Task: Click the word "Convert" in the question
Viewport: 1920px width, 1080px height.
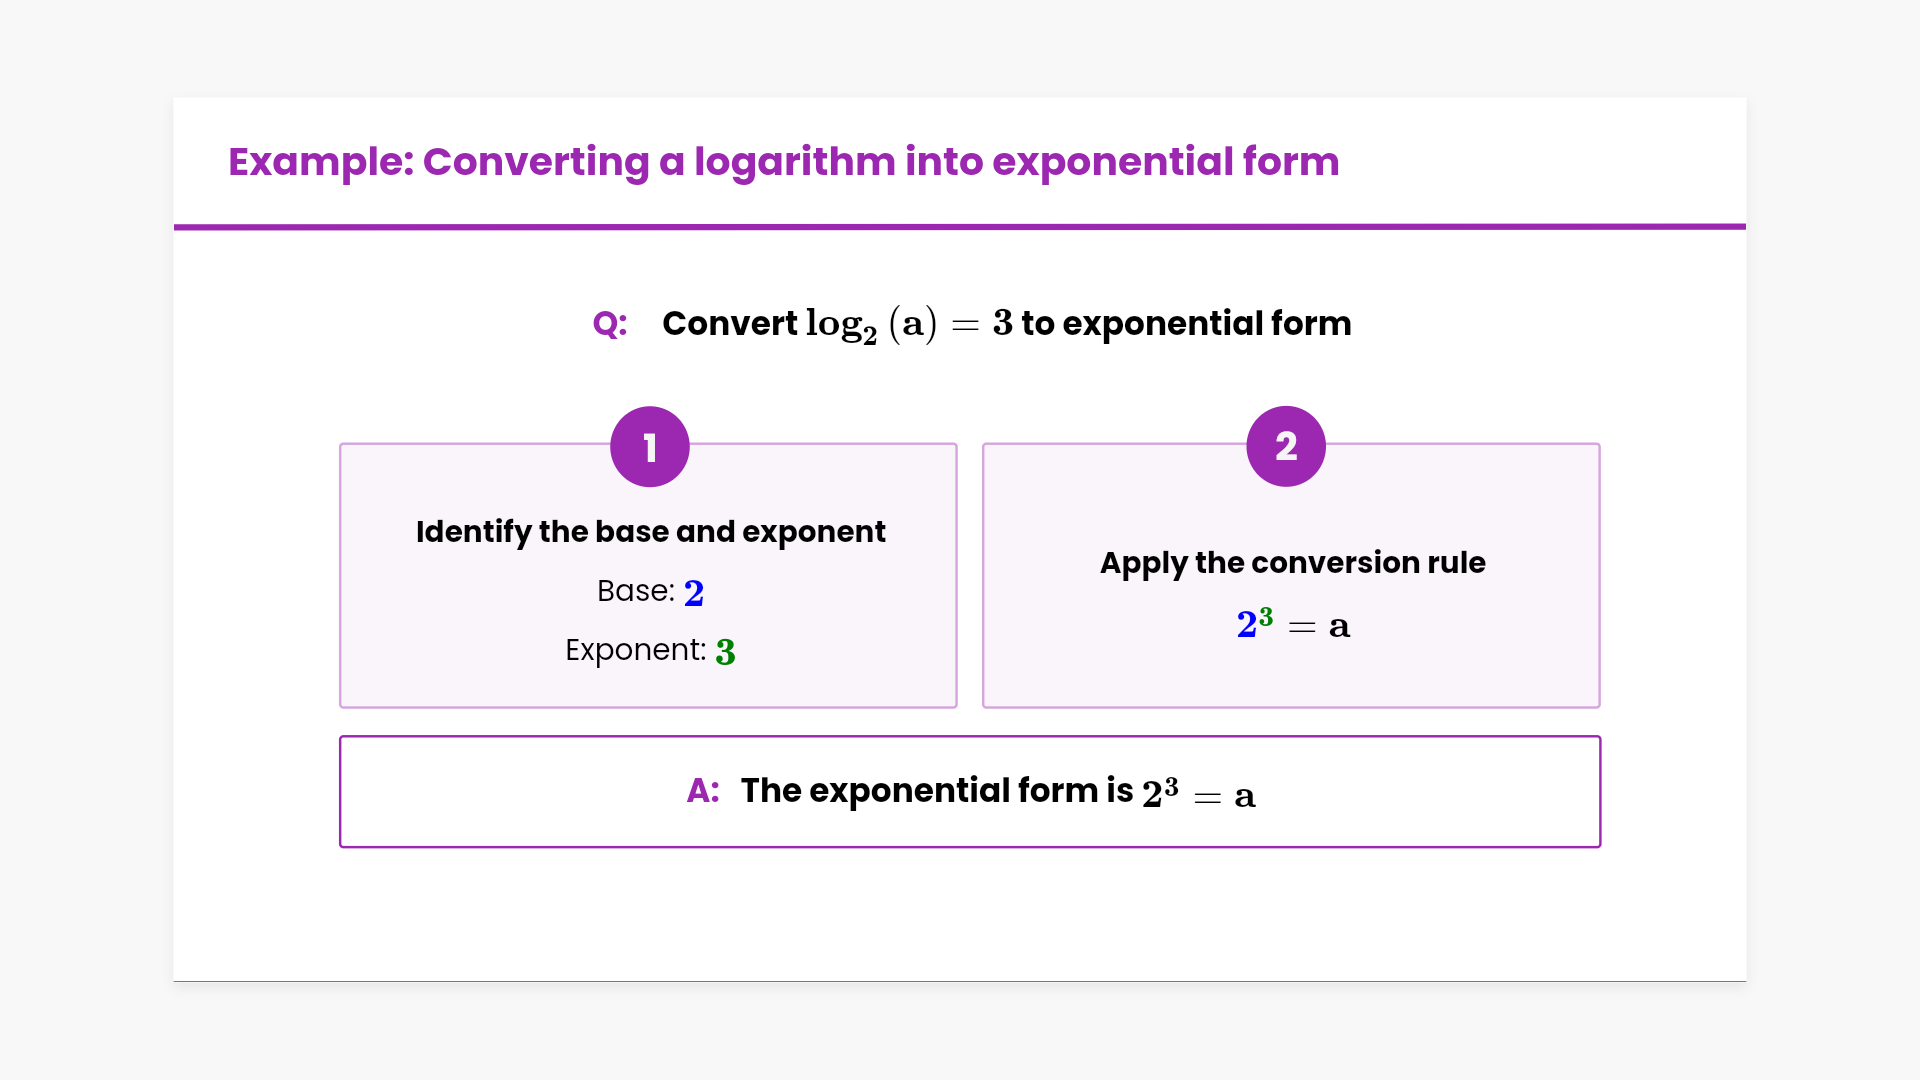Action: 729,324
